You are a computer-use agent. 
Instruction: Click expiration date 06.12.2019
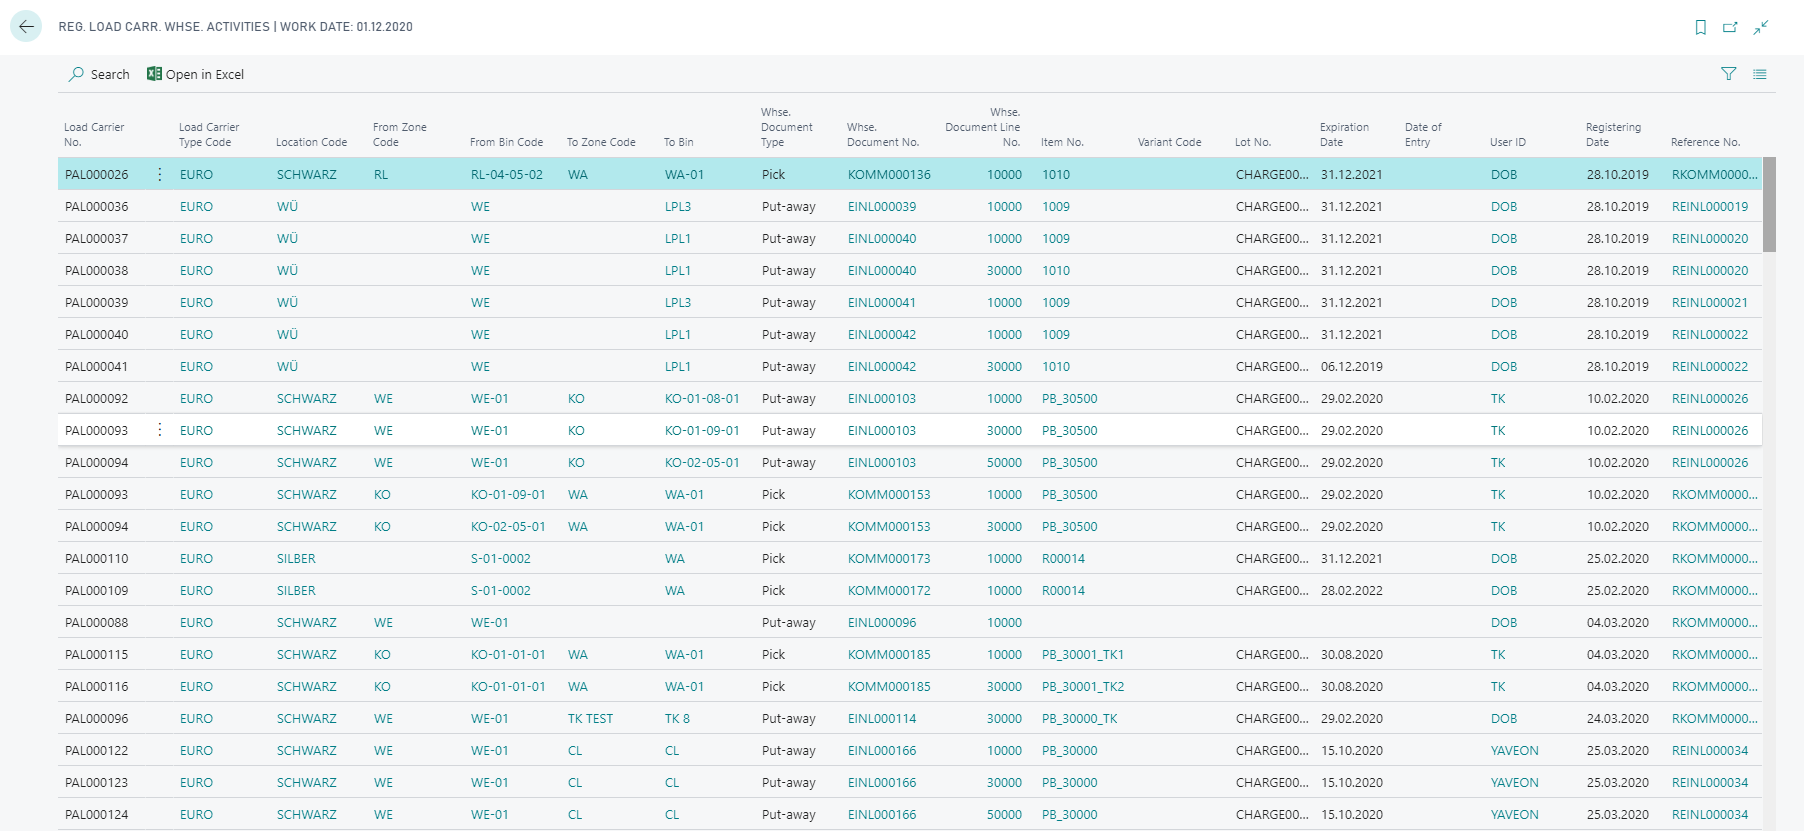pos(1351,367)
